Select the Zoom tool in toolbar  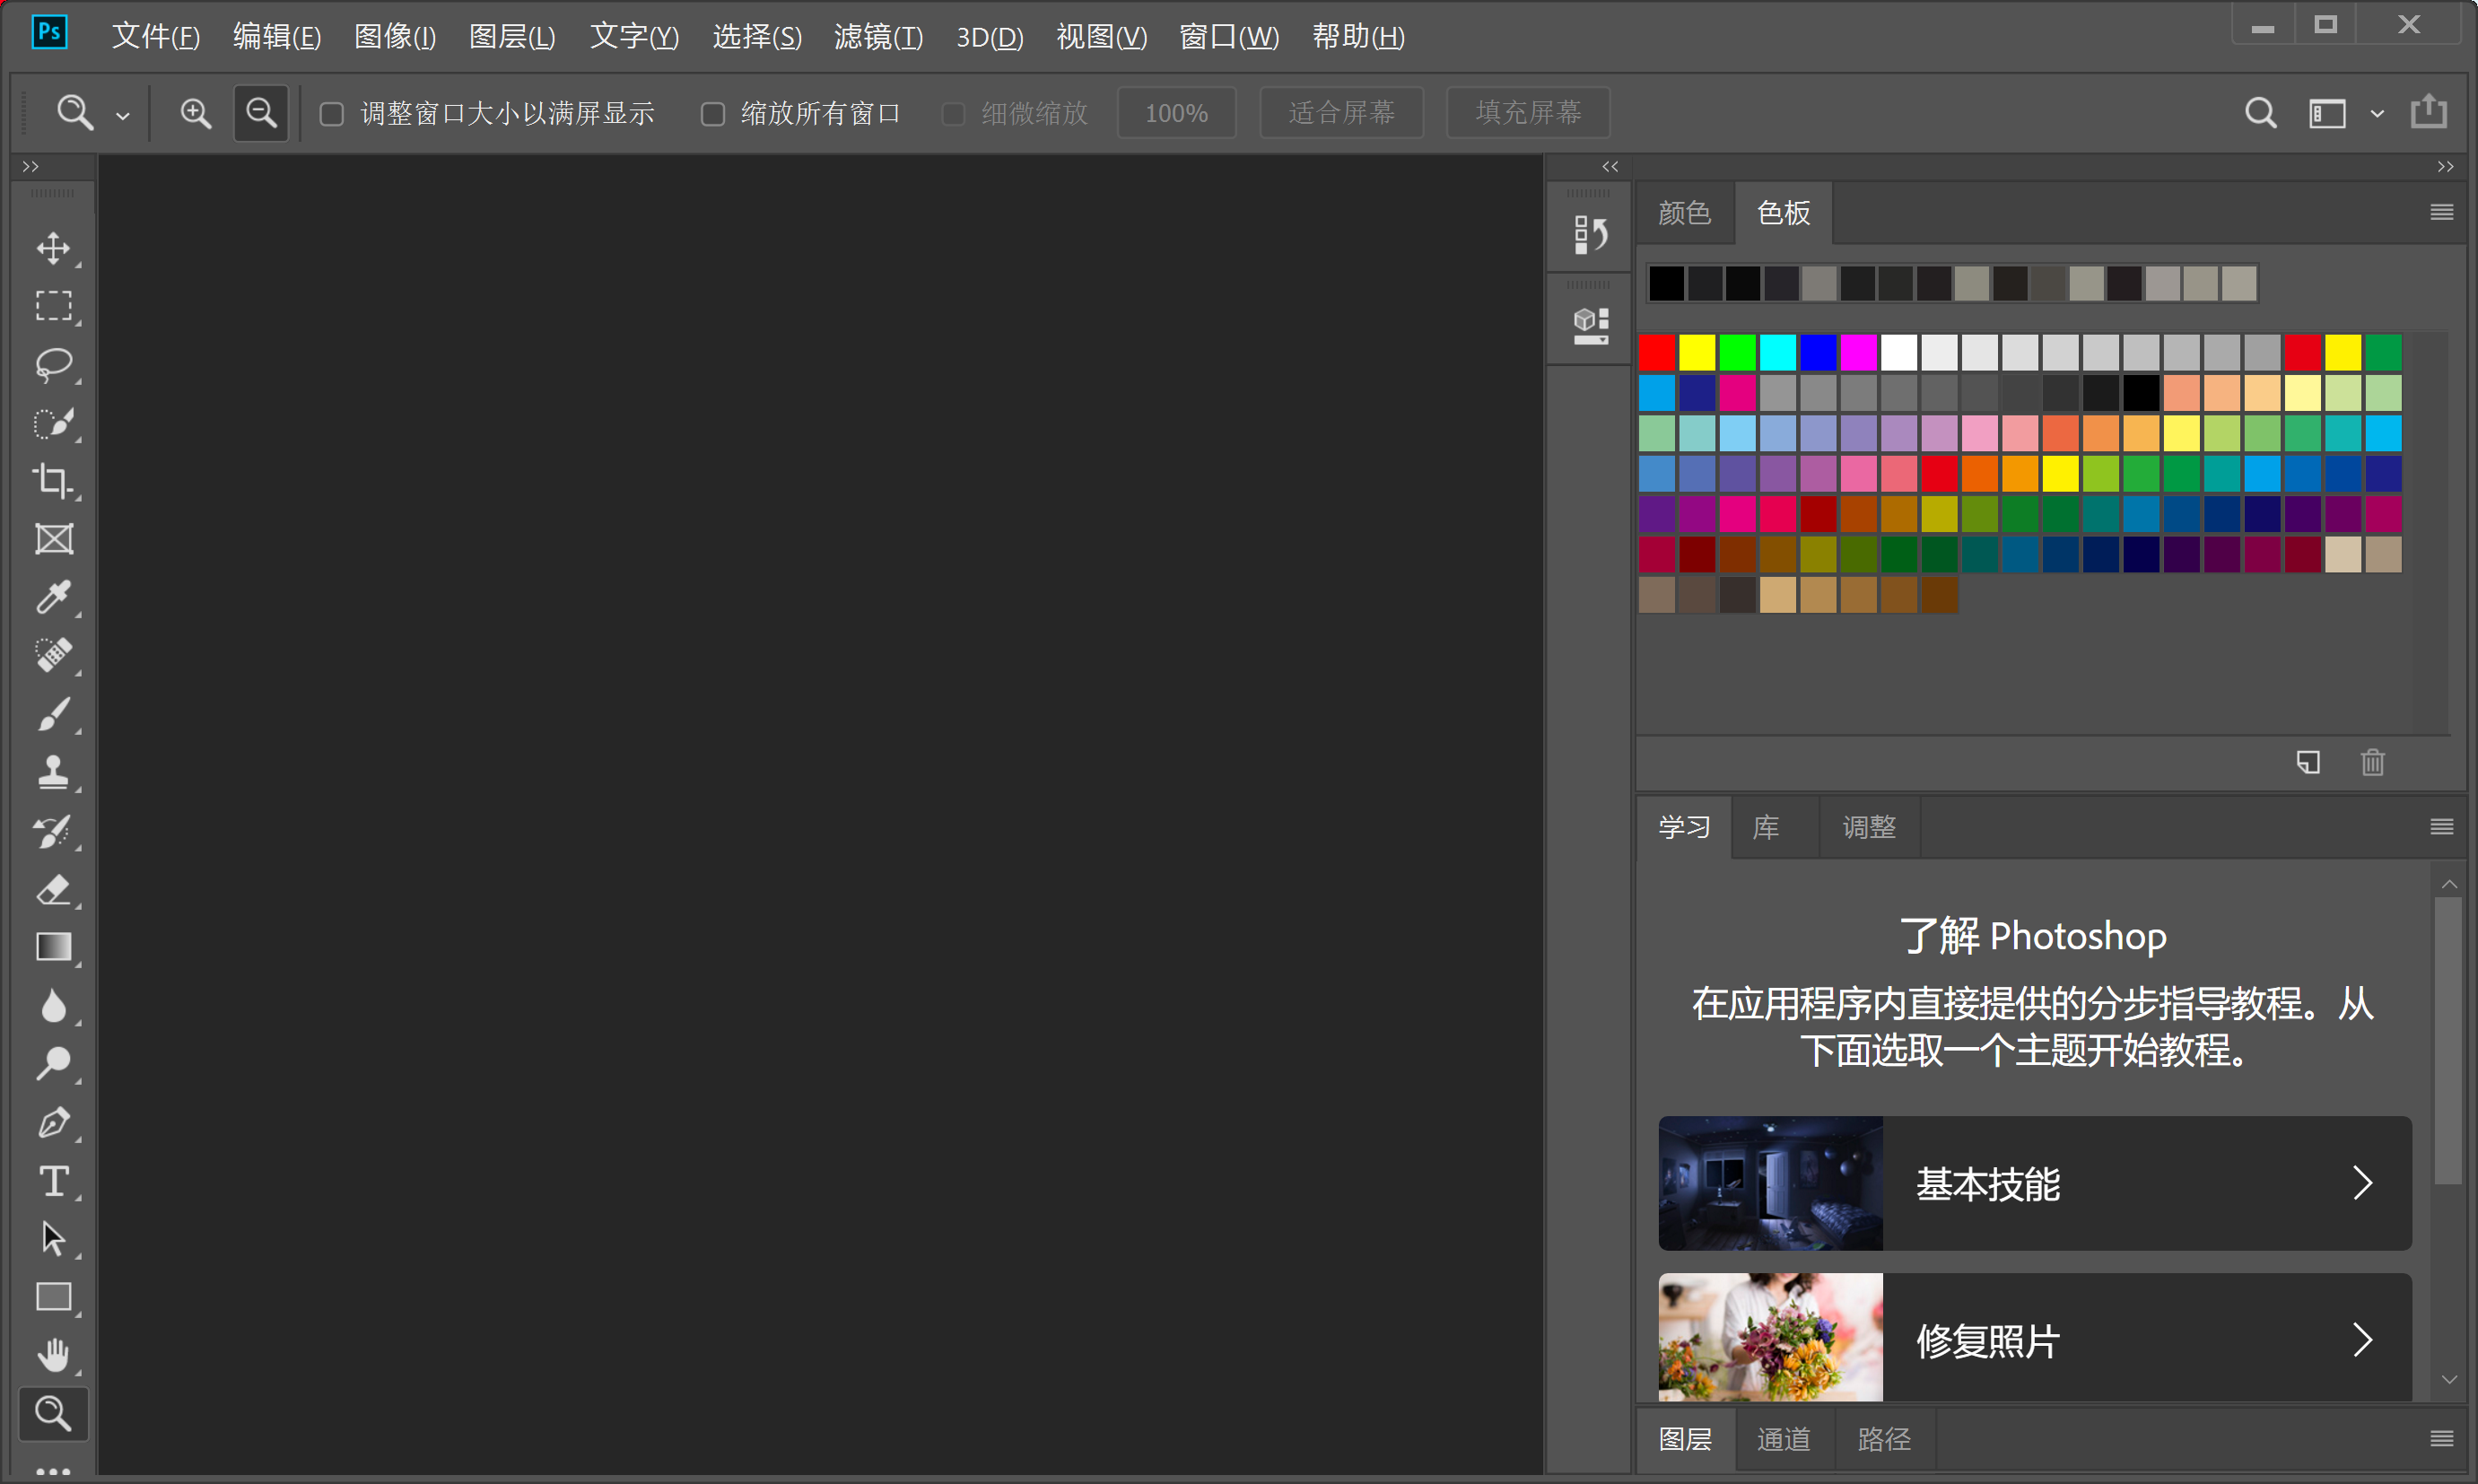coord(53,1413)
